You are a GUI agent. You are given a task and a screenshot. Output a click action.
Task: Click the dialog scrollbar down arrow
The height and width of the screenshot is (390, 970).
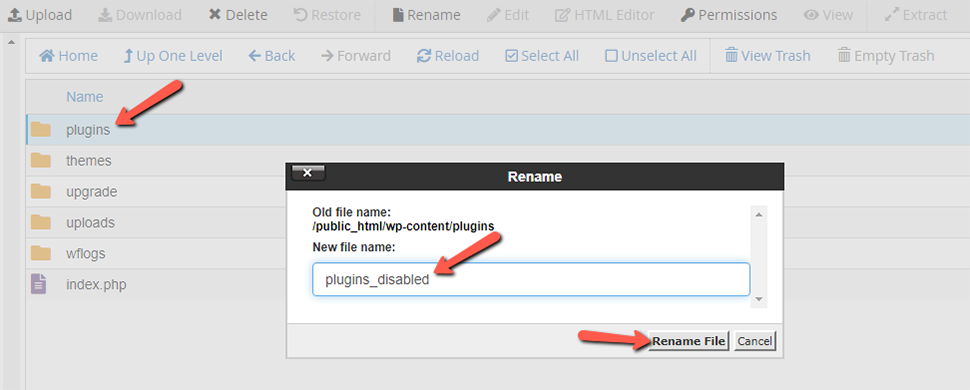(x=759, y=299)
